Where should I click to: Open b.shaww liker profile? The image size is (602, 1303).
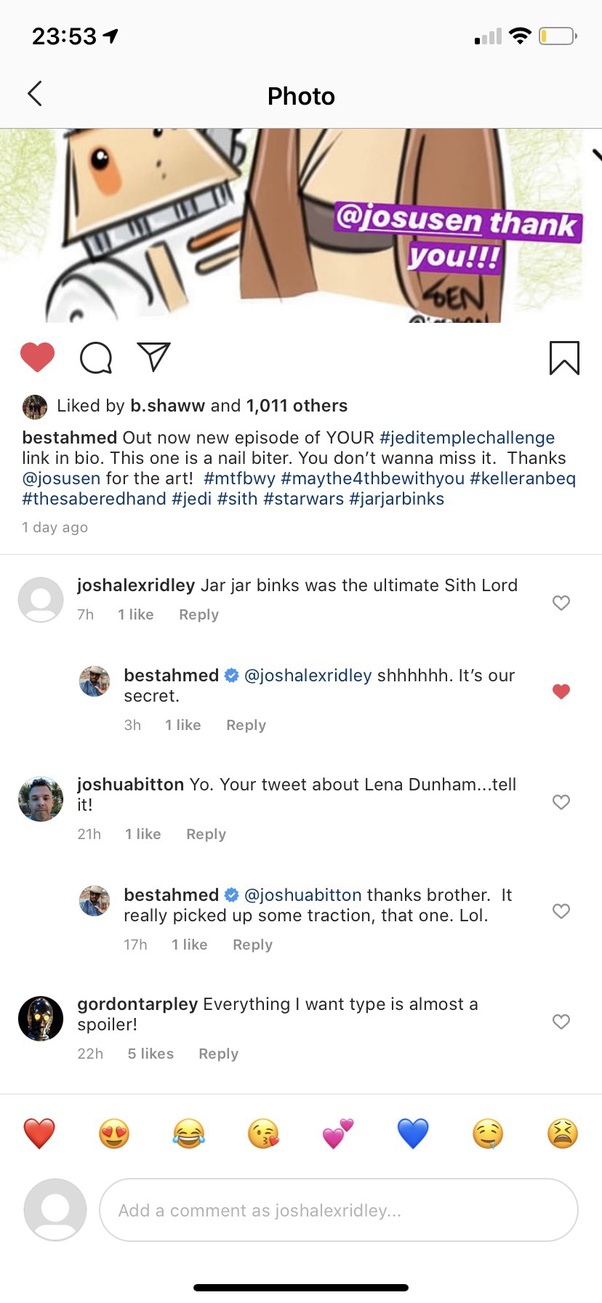(x=168, y=406)
